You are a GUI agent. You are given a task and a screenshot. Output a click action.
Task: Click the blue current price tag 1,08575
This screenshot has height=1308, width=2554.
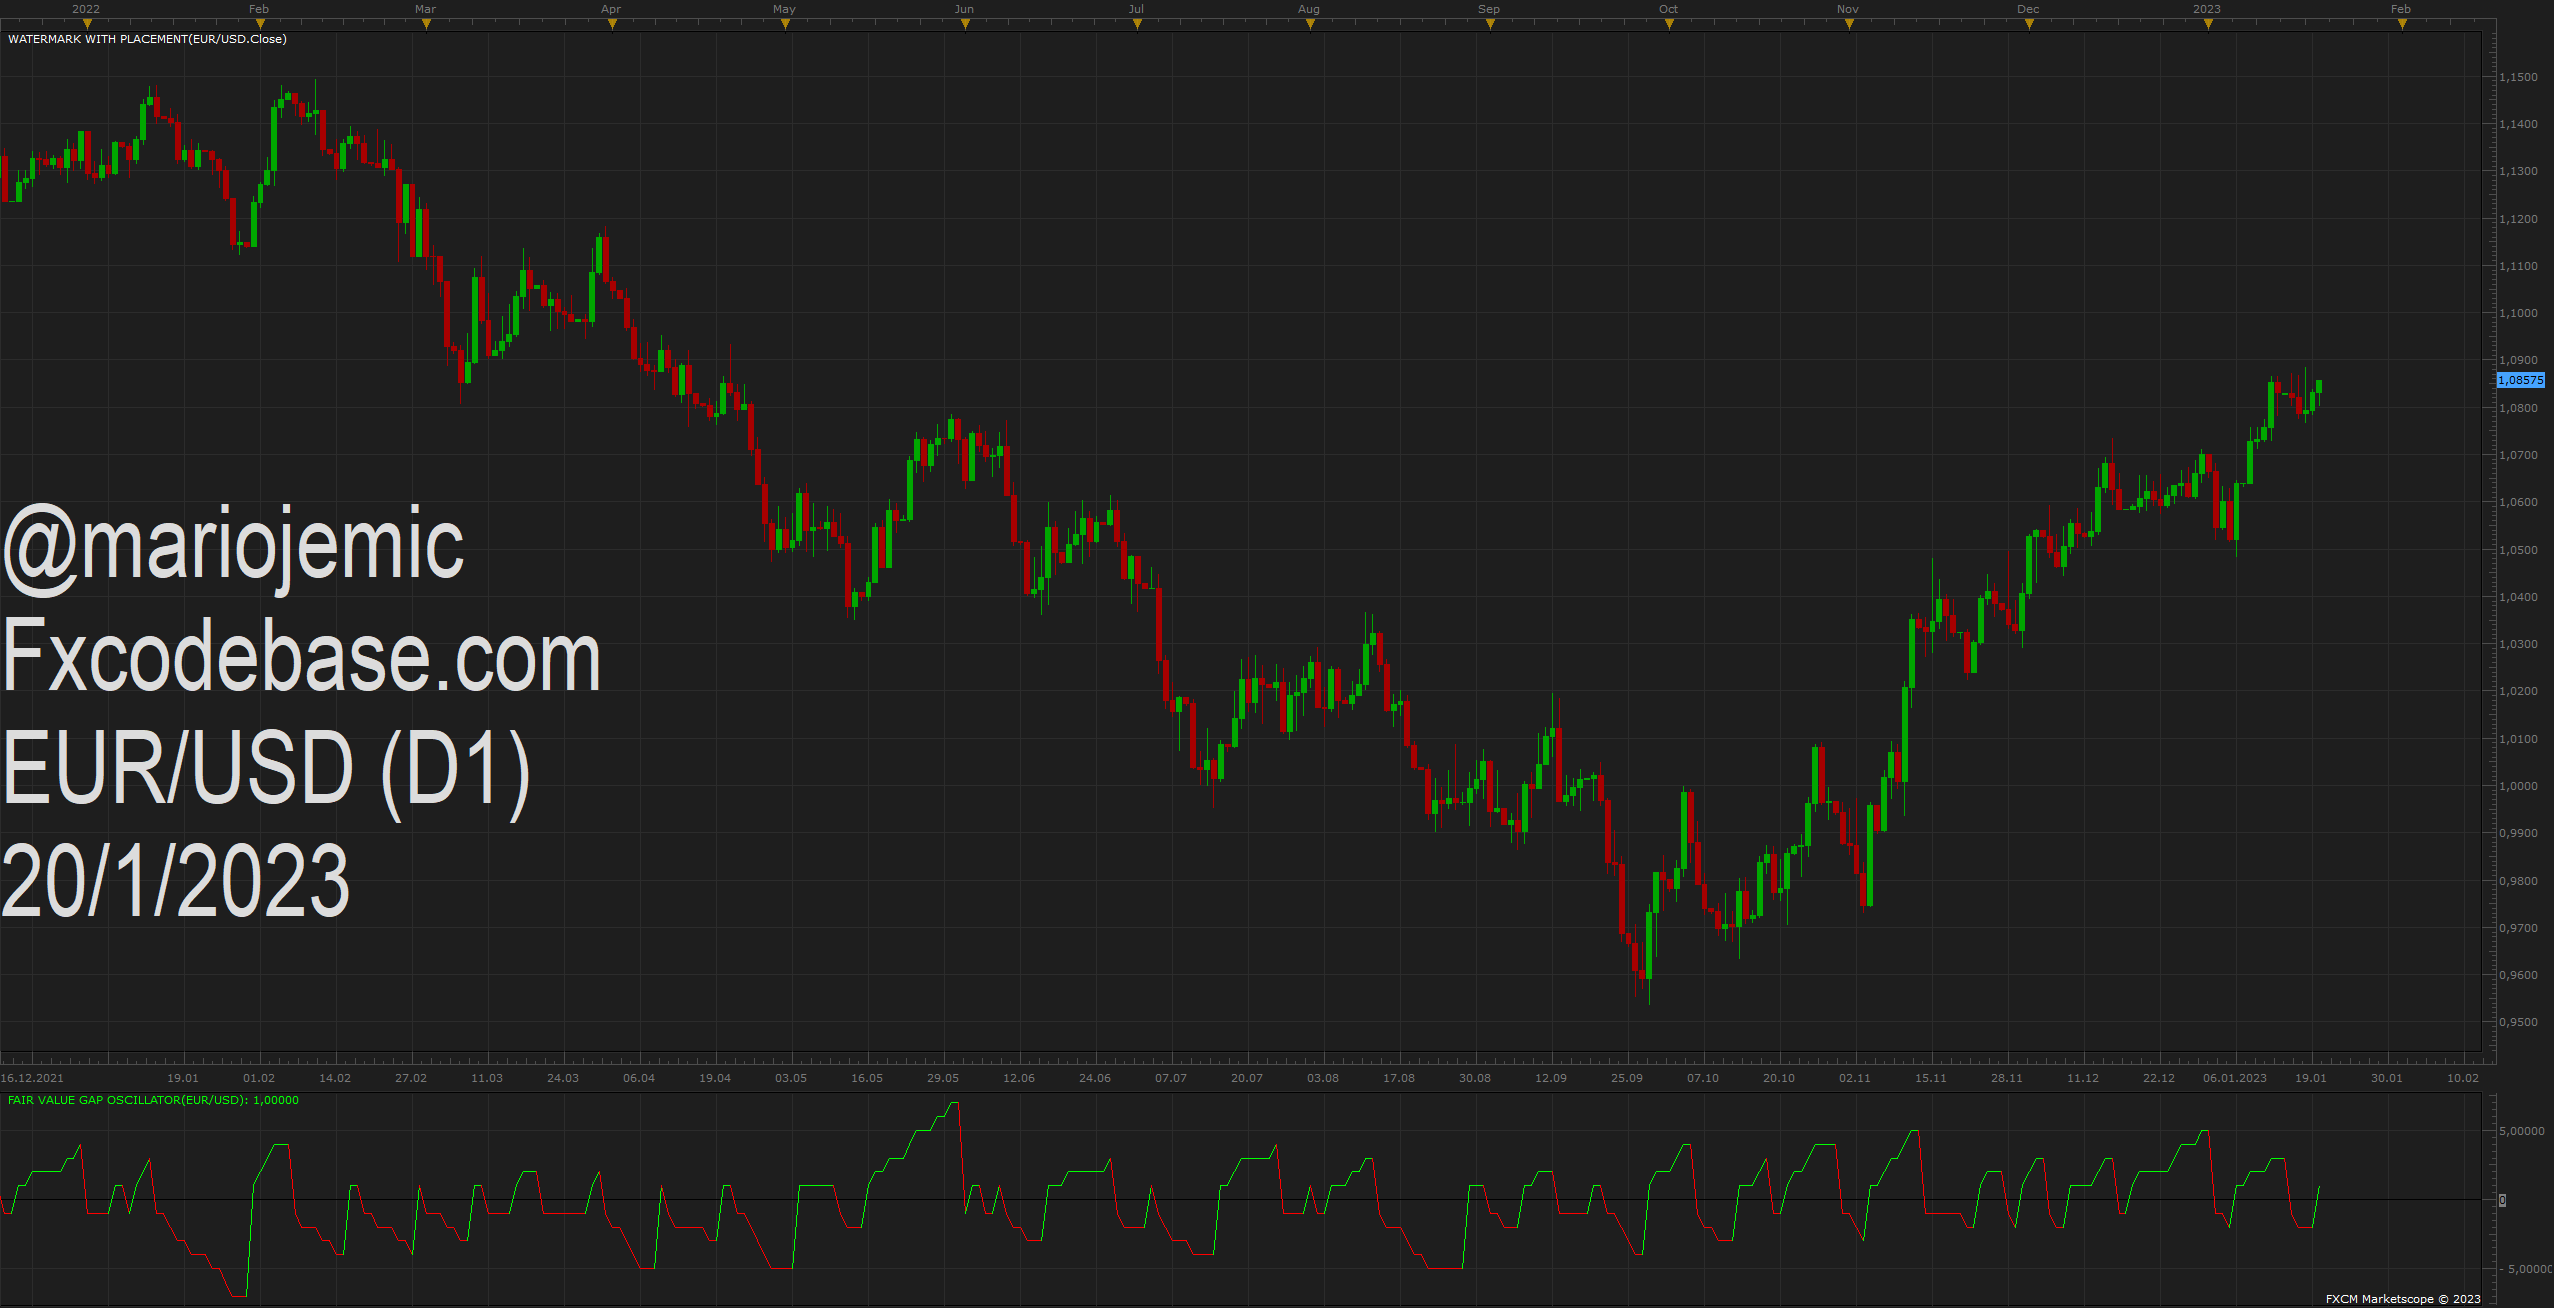click(x=2520, y=380)
